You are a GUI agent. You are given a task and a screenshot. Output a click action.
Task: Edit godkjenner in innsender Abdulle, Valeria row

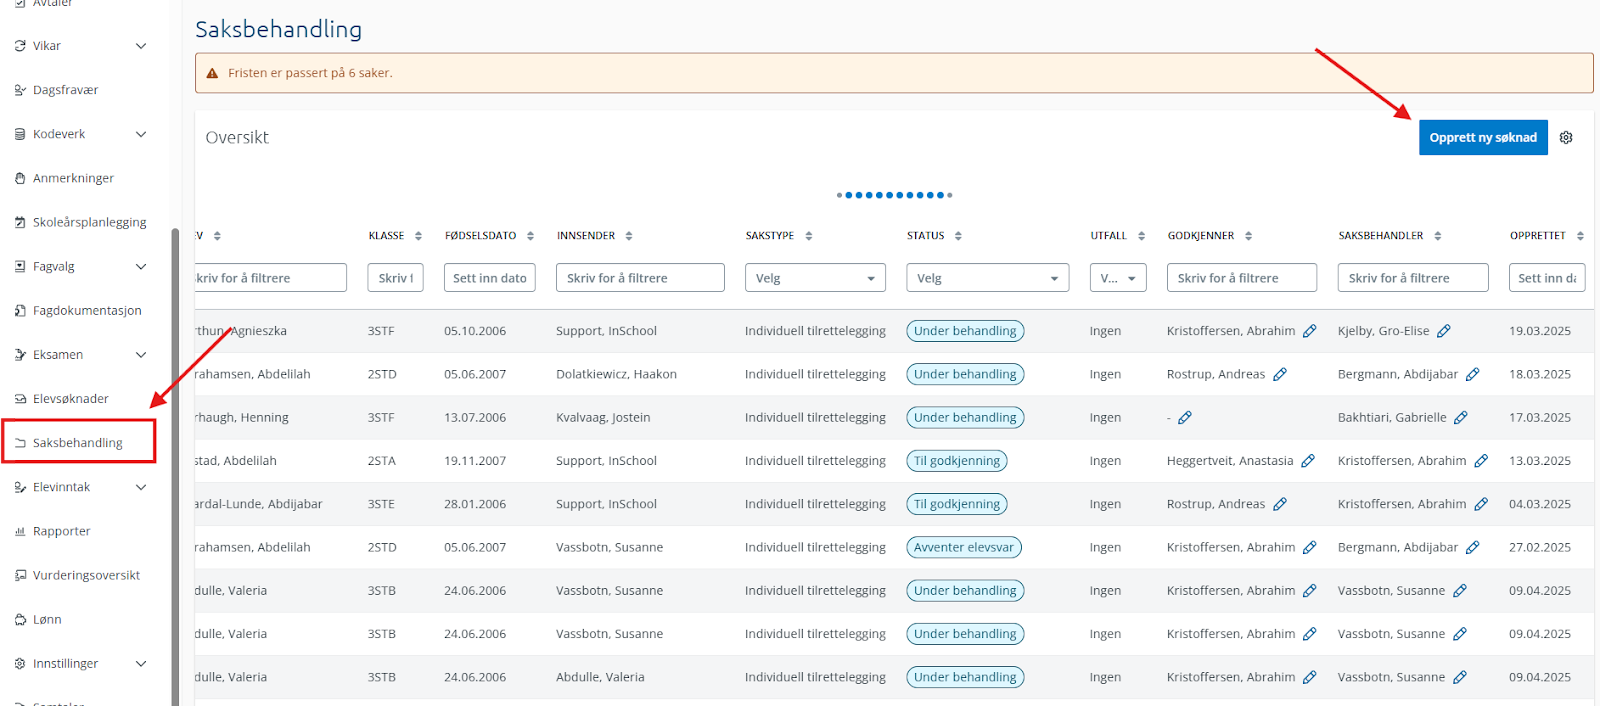click(1310, 677)
